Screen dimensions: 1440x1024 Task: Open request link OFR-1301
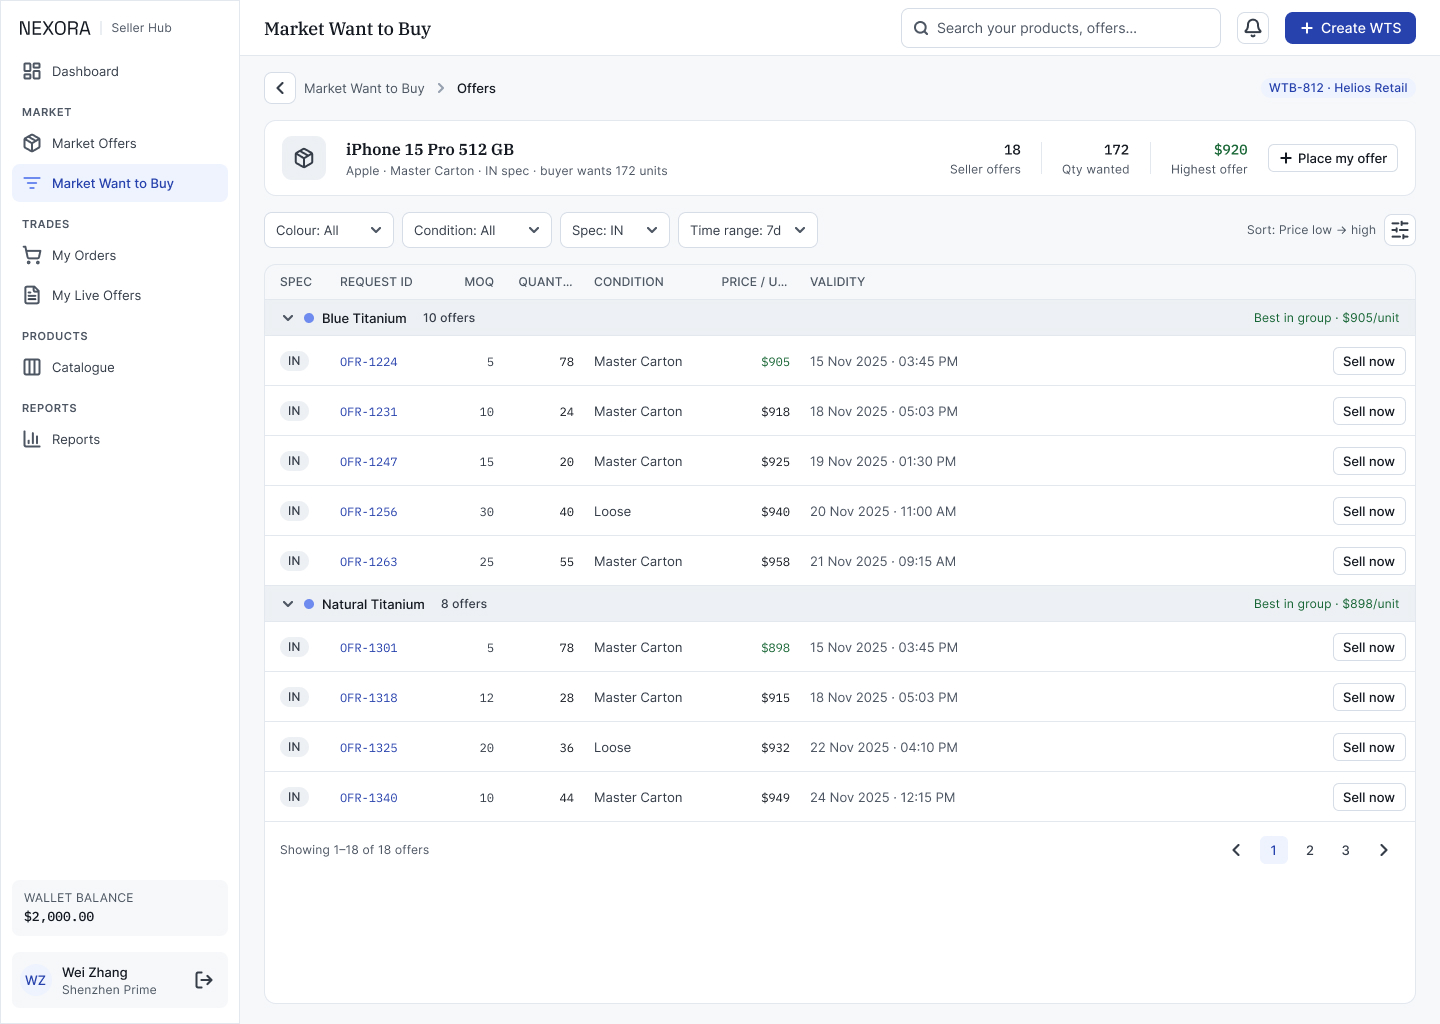pos(369,648)
